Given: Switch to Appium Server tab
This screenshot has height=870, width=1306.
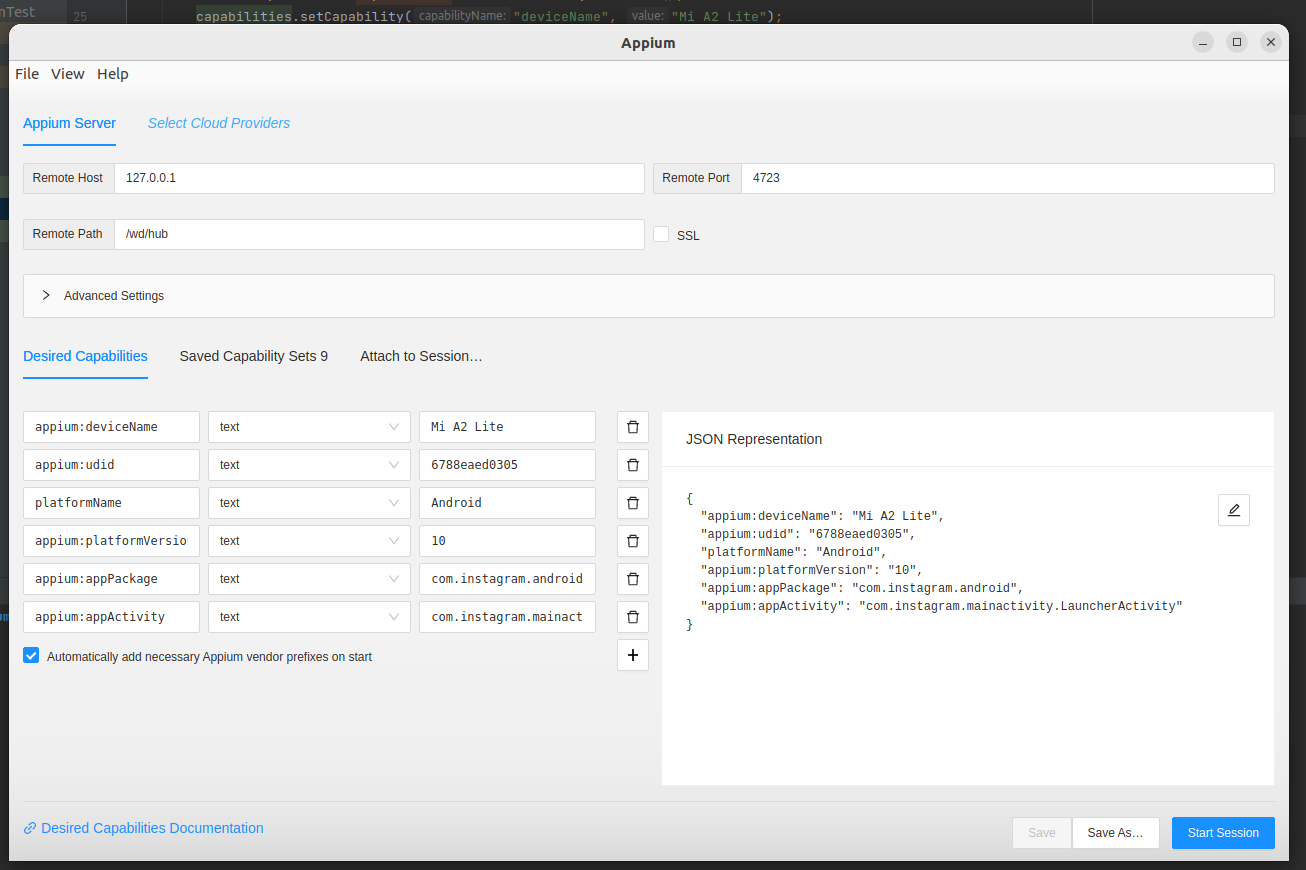Looking at the screenshot, I should click(70, 123).
